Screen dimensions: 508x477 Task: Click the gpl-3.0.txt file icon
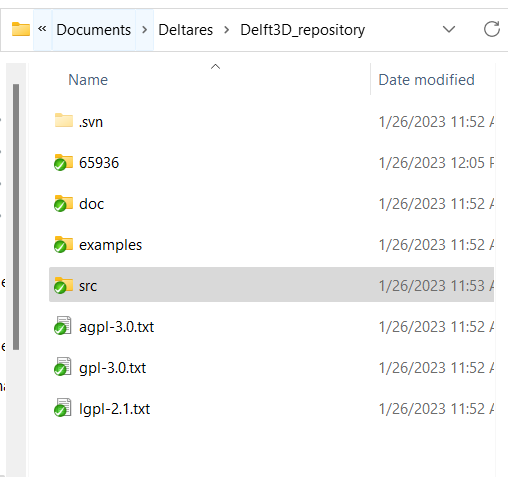pos(63,367)
